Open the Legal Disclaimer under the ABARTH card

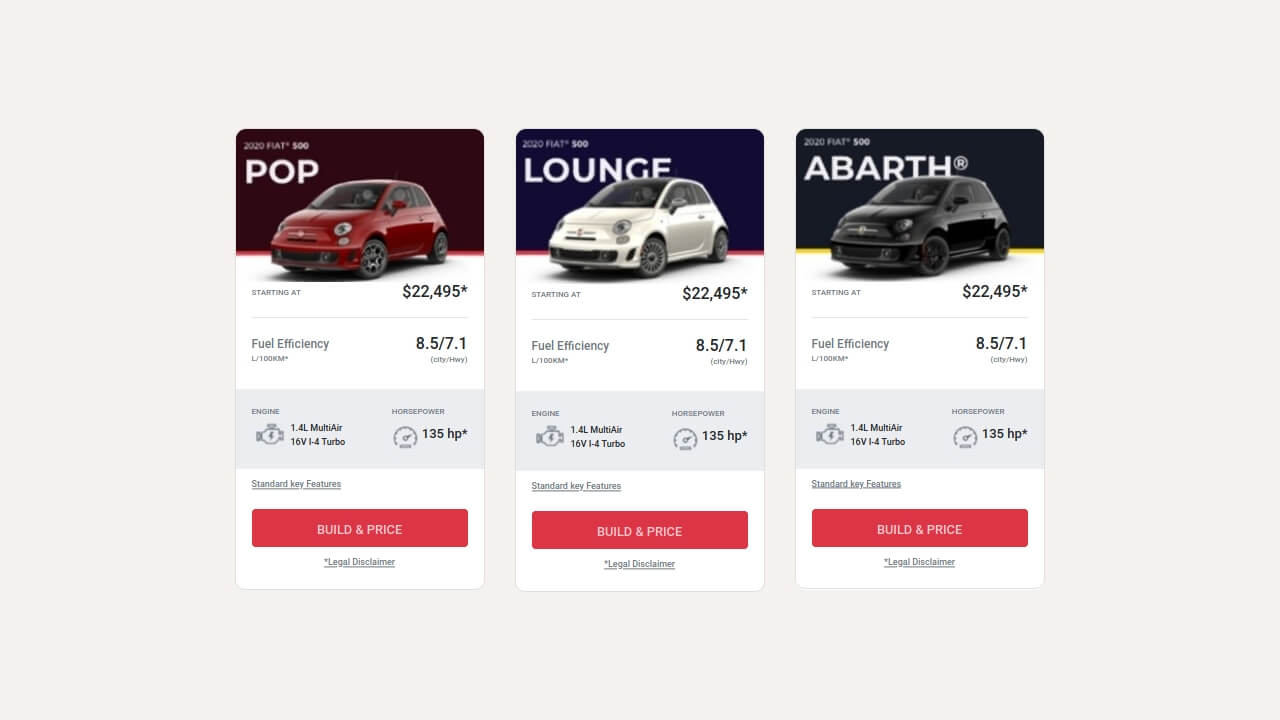(919, 561)
